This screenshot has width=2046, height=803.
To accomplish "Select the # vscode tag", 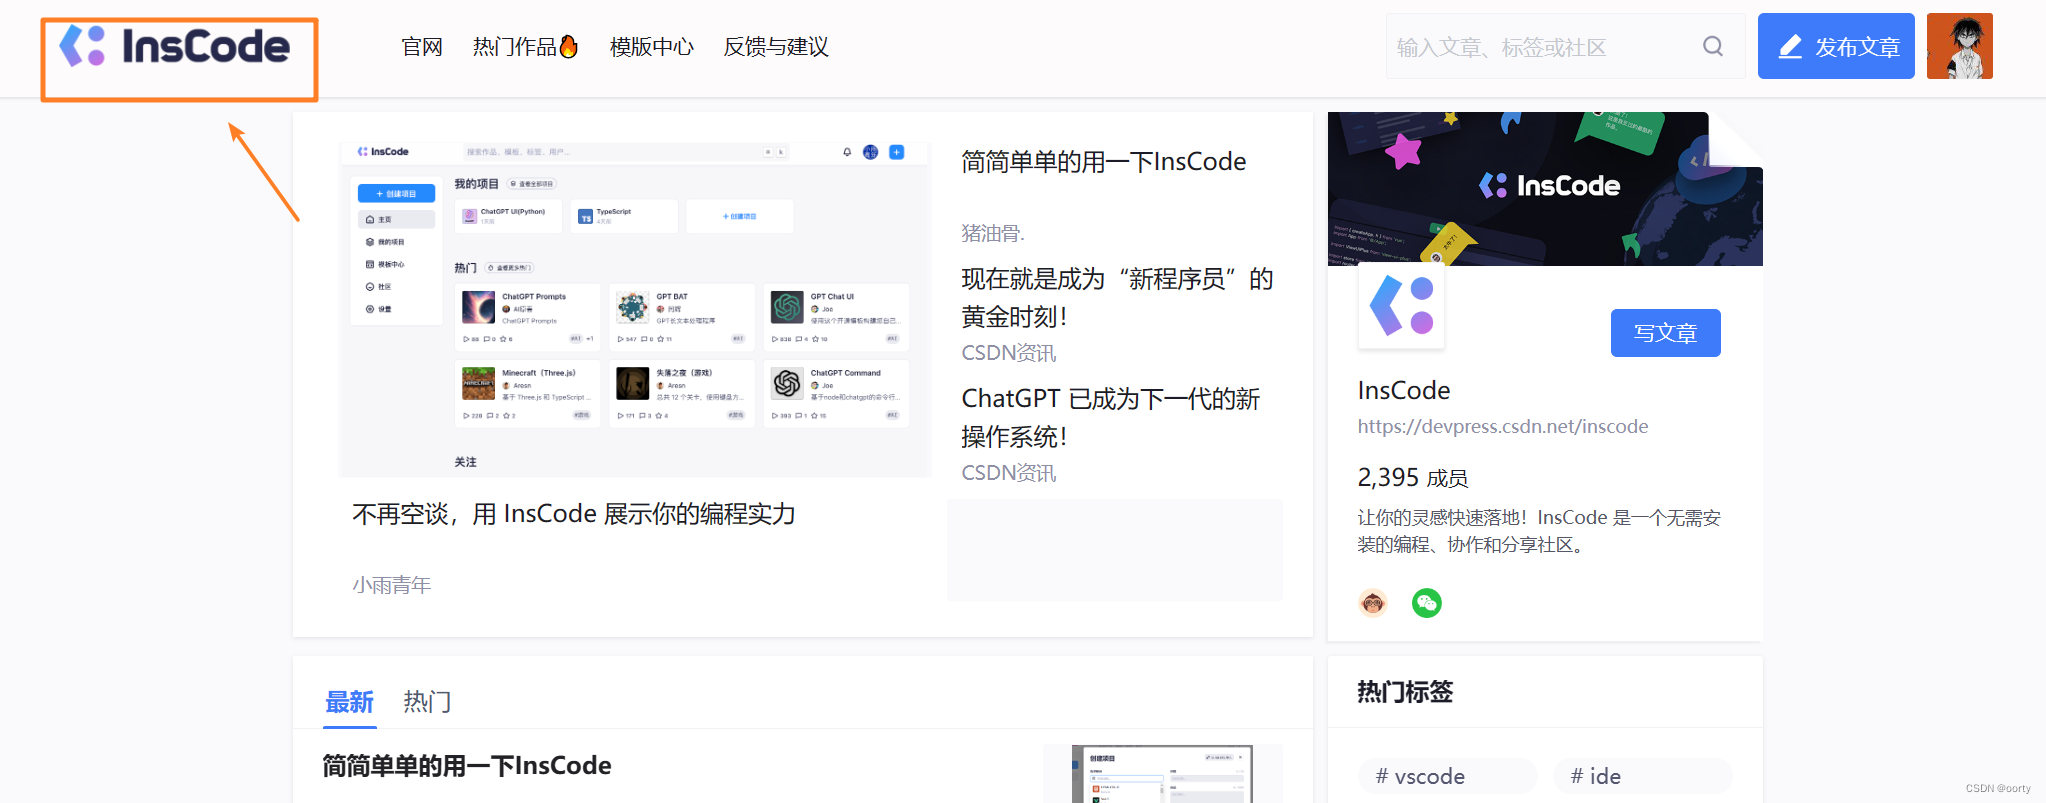I will point(1447,776).
